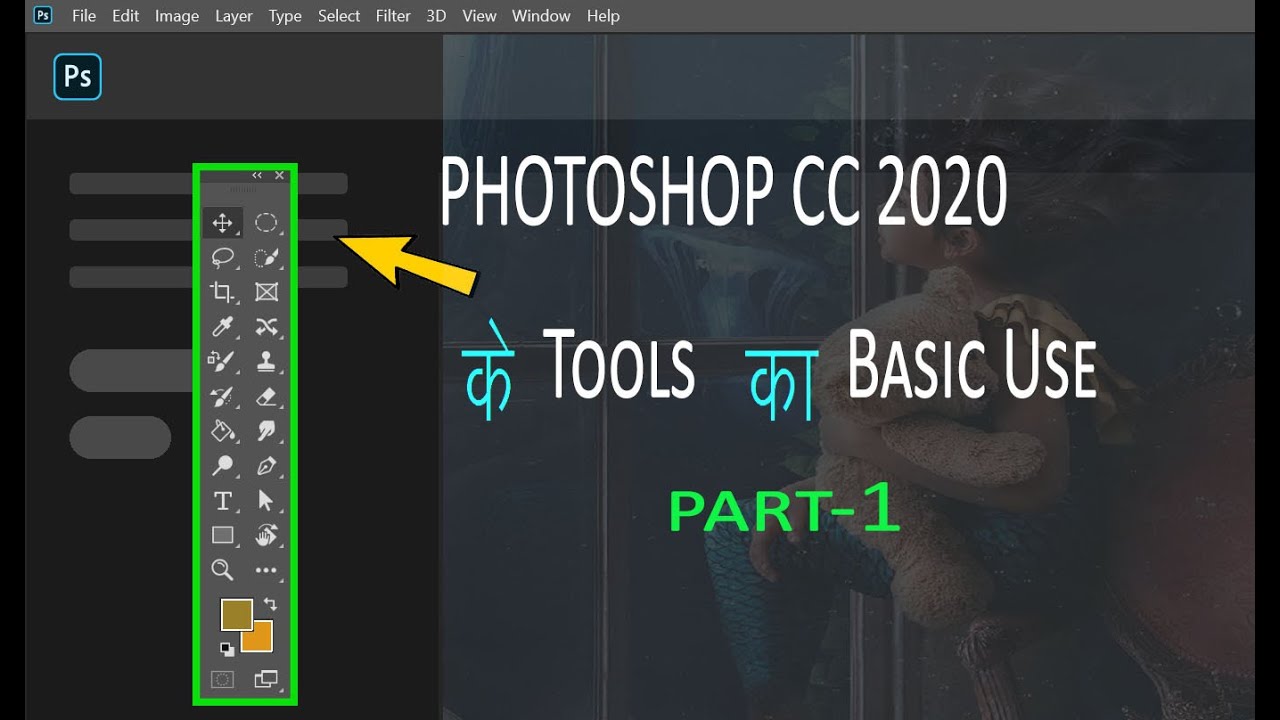1280x720 pixels.
Task: Select the Content-Aware Move tool
Action: [265, 327]
